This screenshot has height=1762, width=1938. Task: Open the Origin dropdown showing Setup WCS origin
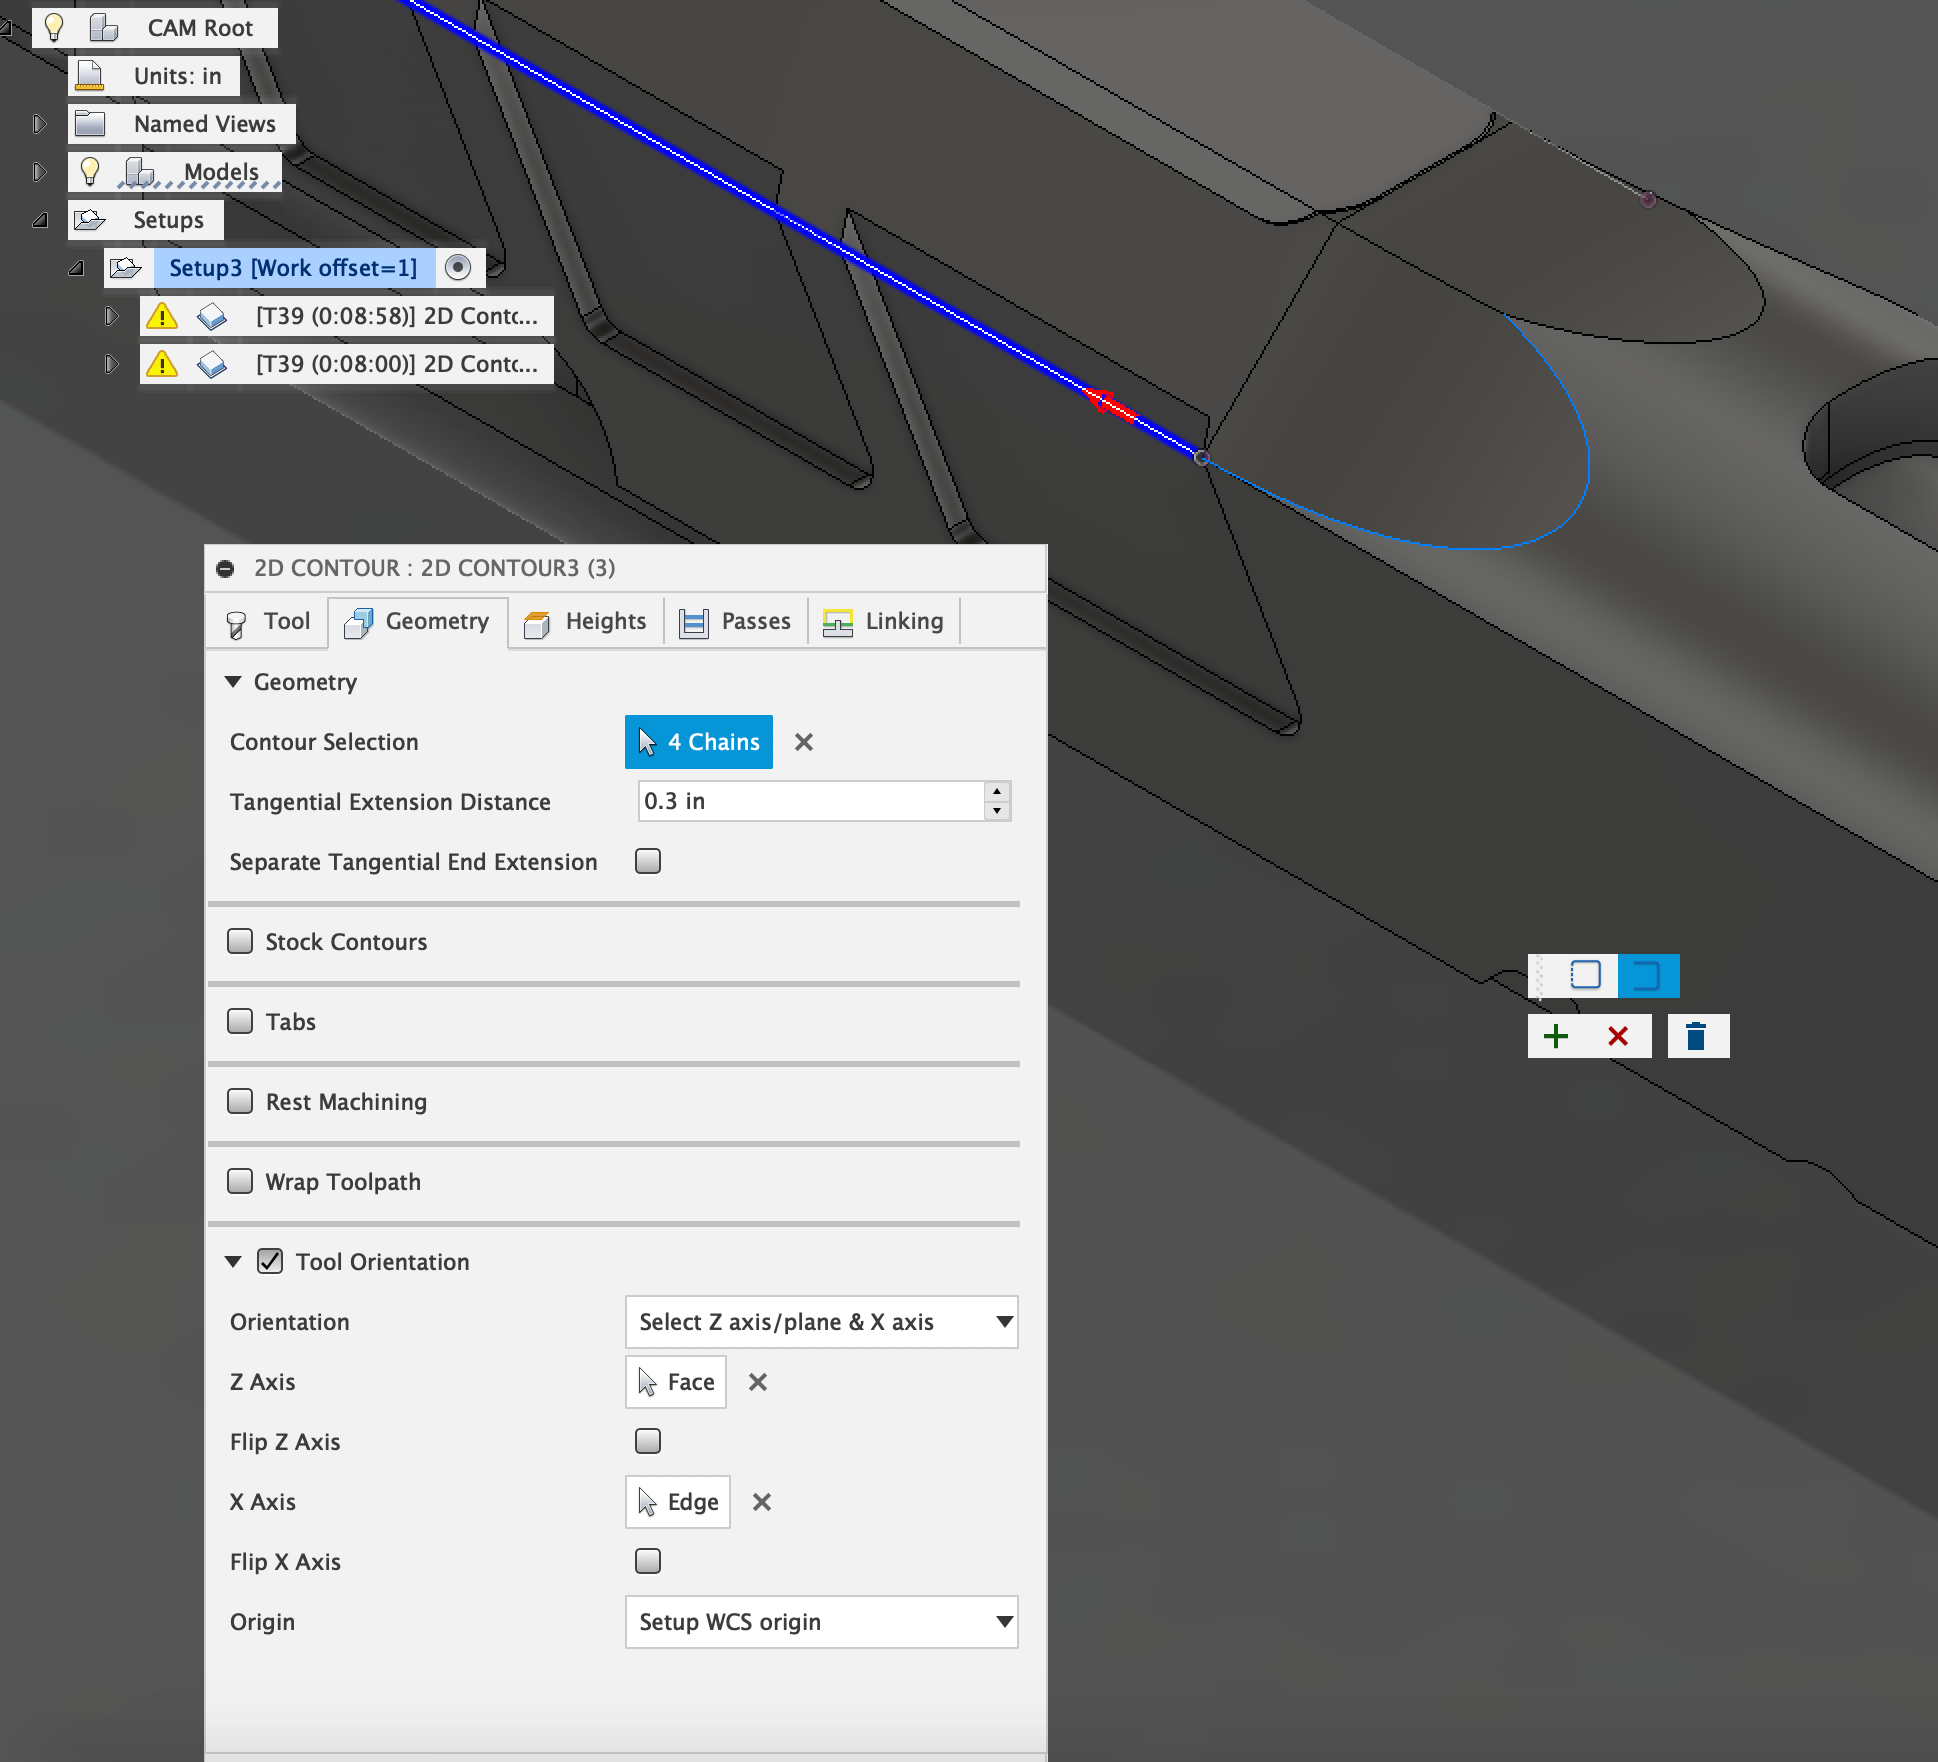click(x=820, y=1622)
